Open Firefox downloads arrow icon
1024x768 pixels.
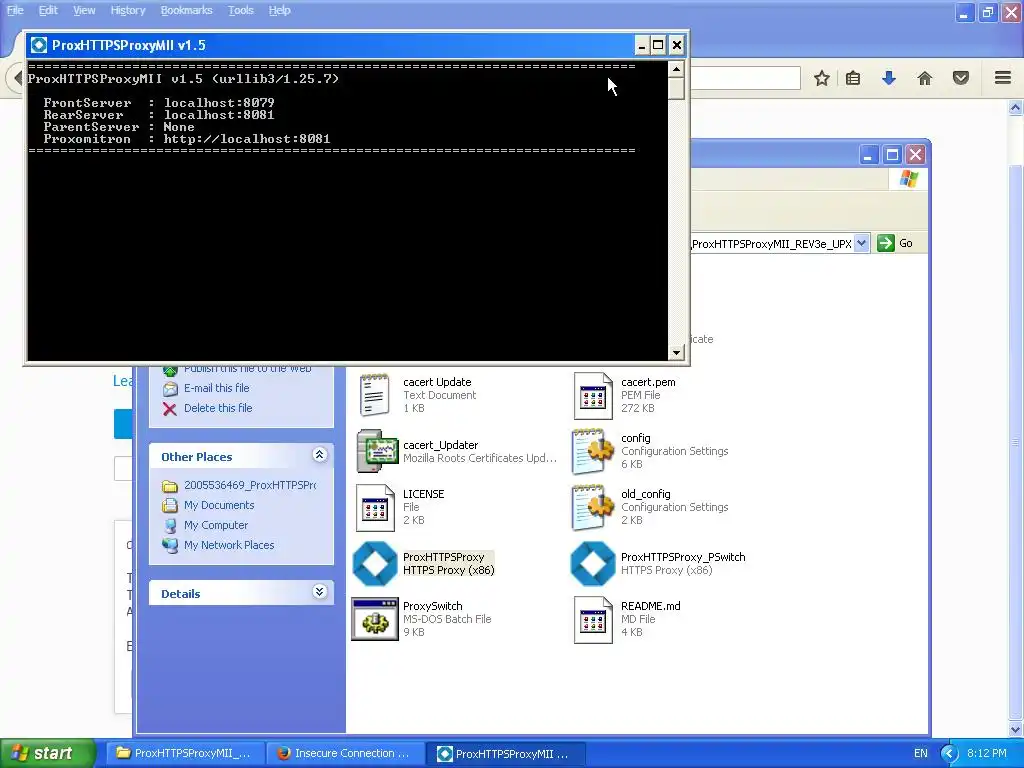[x=889, y=78]
